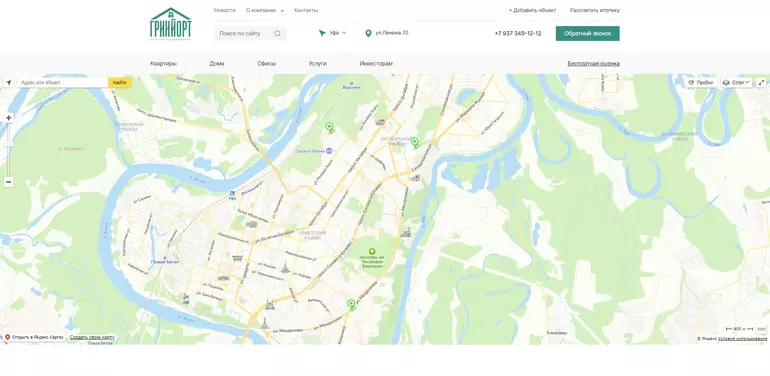770x376 pixels.
Task: Click the city location arrow icon
Action: (322, 33)
